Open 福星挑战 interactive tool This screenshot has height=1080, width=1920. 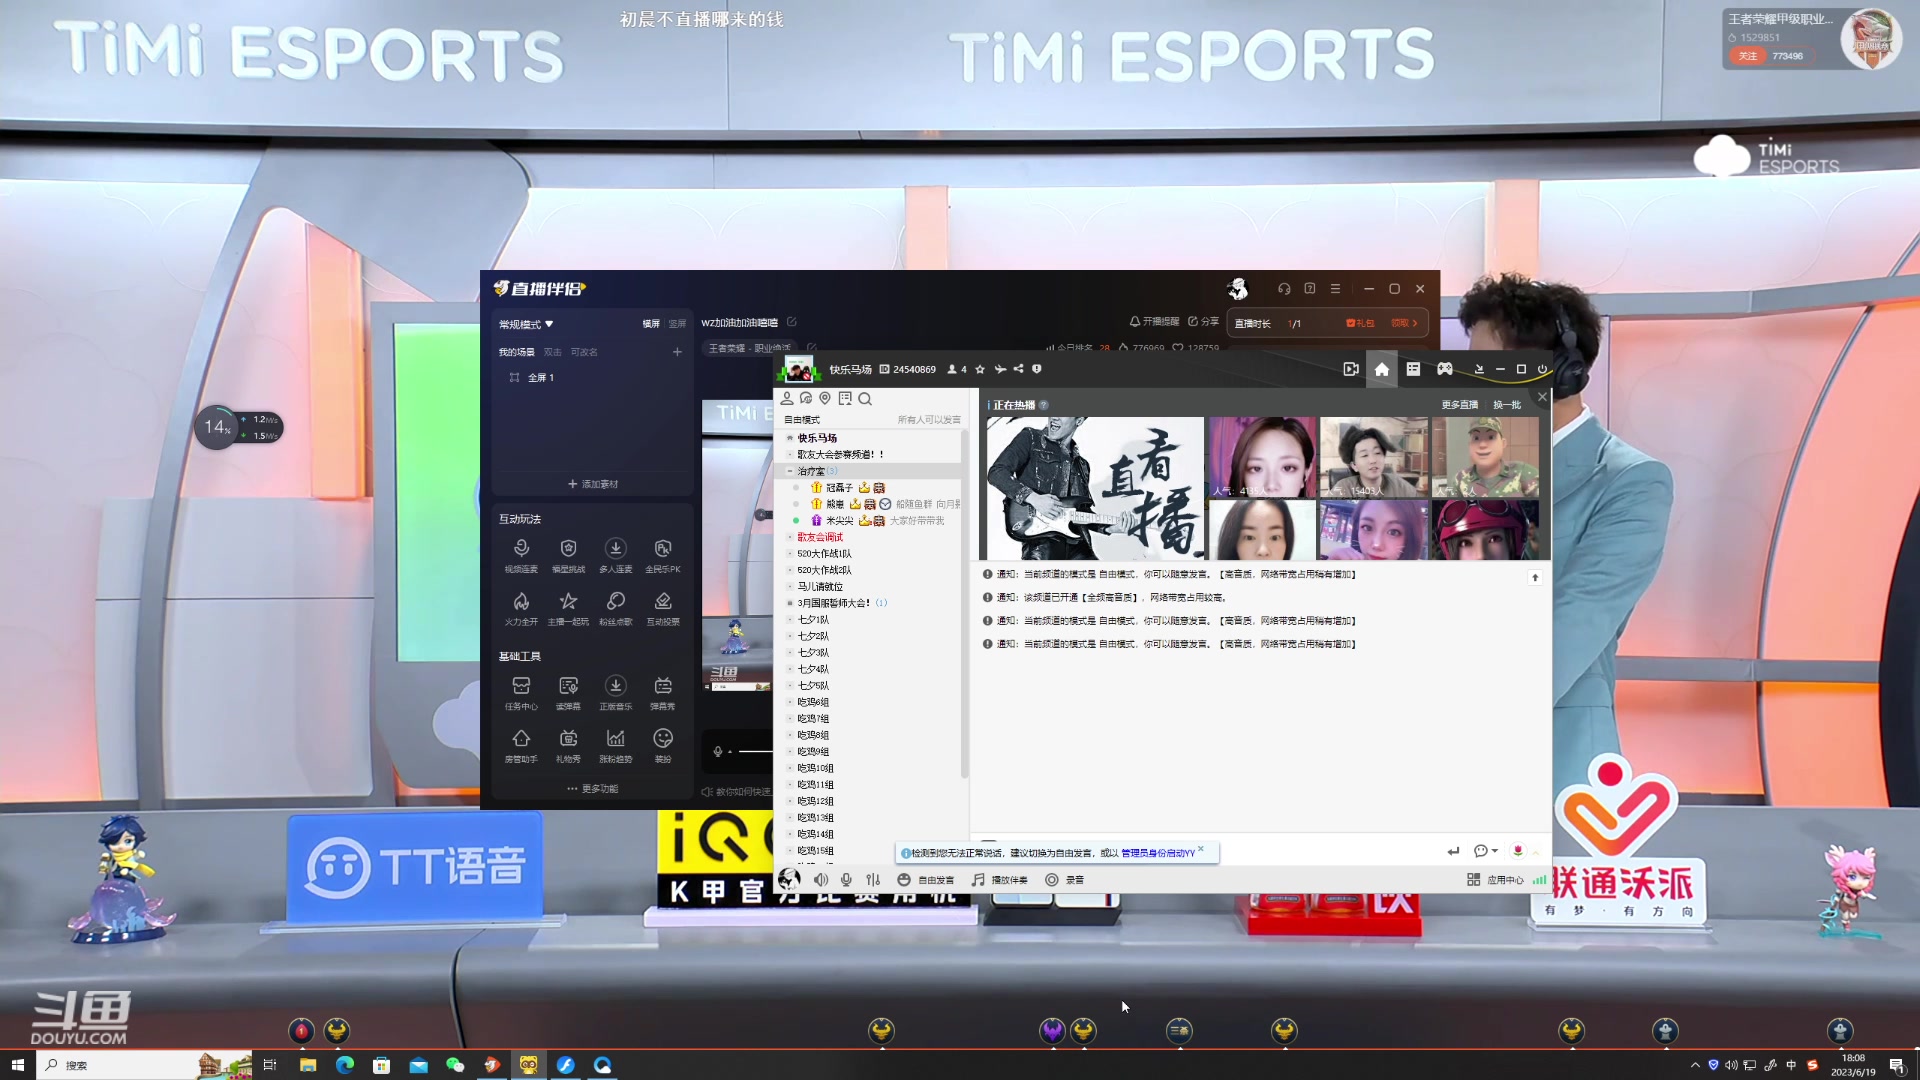click(568, 555)
